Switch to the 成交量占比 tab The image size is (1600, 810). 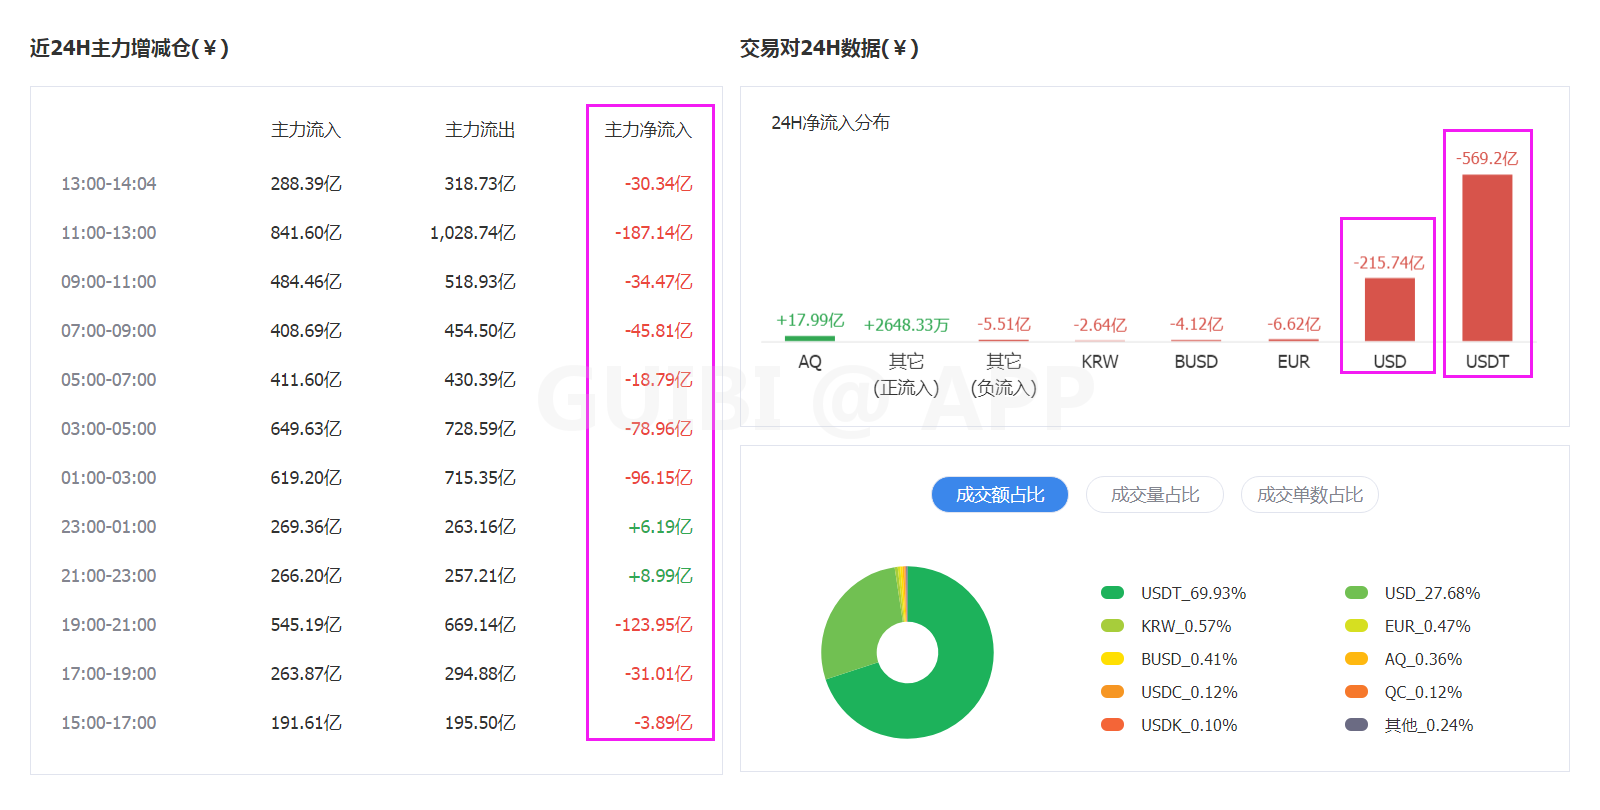click(1155, 495)
